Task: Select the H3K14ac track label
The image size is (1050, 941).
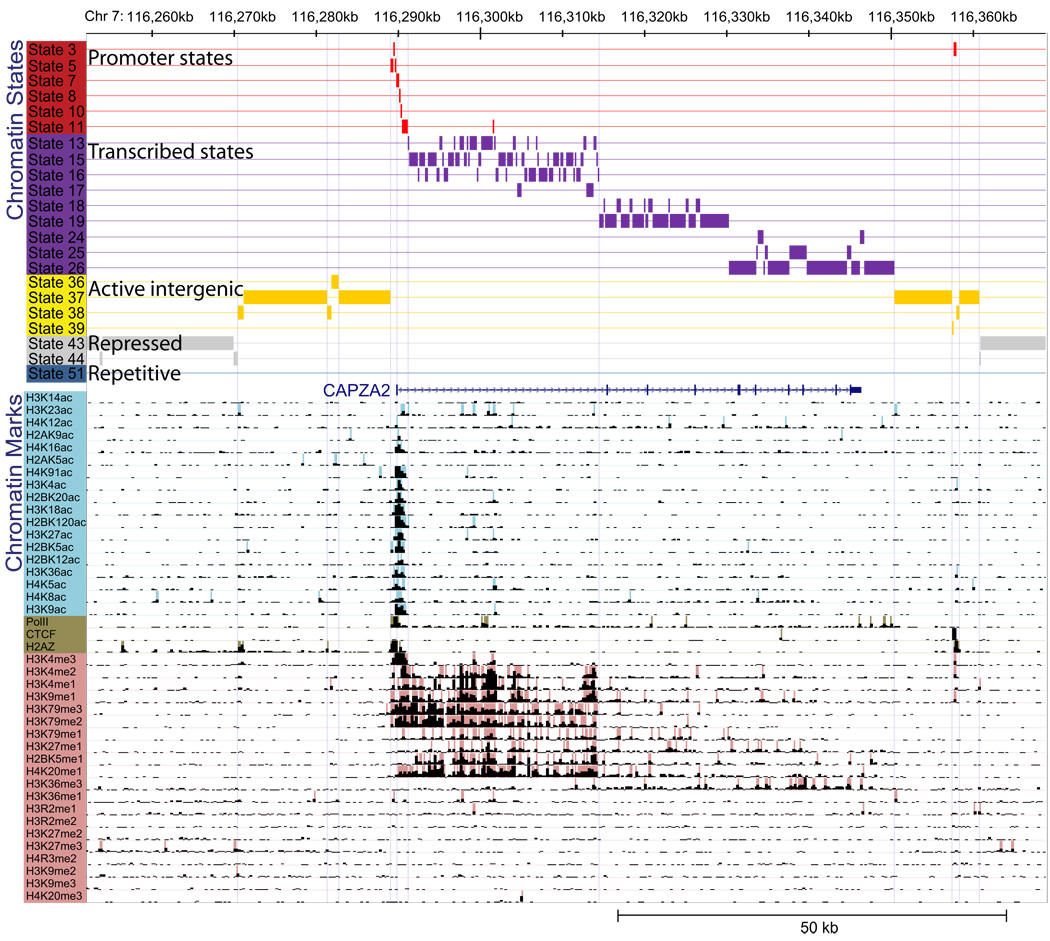Action: click(x=50, y=398)
